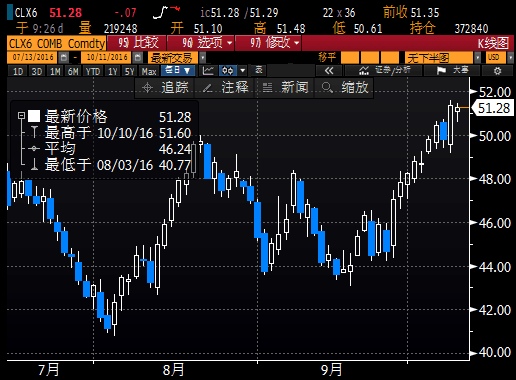Click the K线图 title label
Viewport: 516px width, 380px height.
tap(493, 43)
